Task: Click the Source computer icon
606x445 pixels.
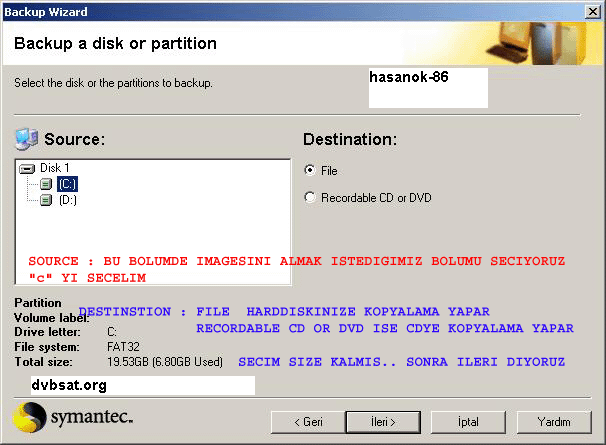Action: click(x=27, y=139)
